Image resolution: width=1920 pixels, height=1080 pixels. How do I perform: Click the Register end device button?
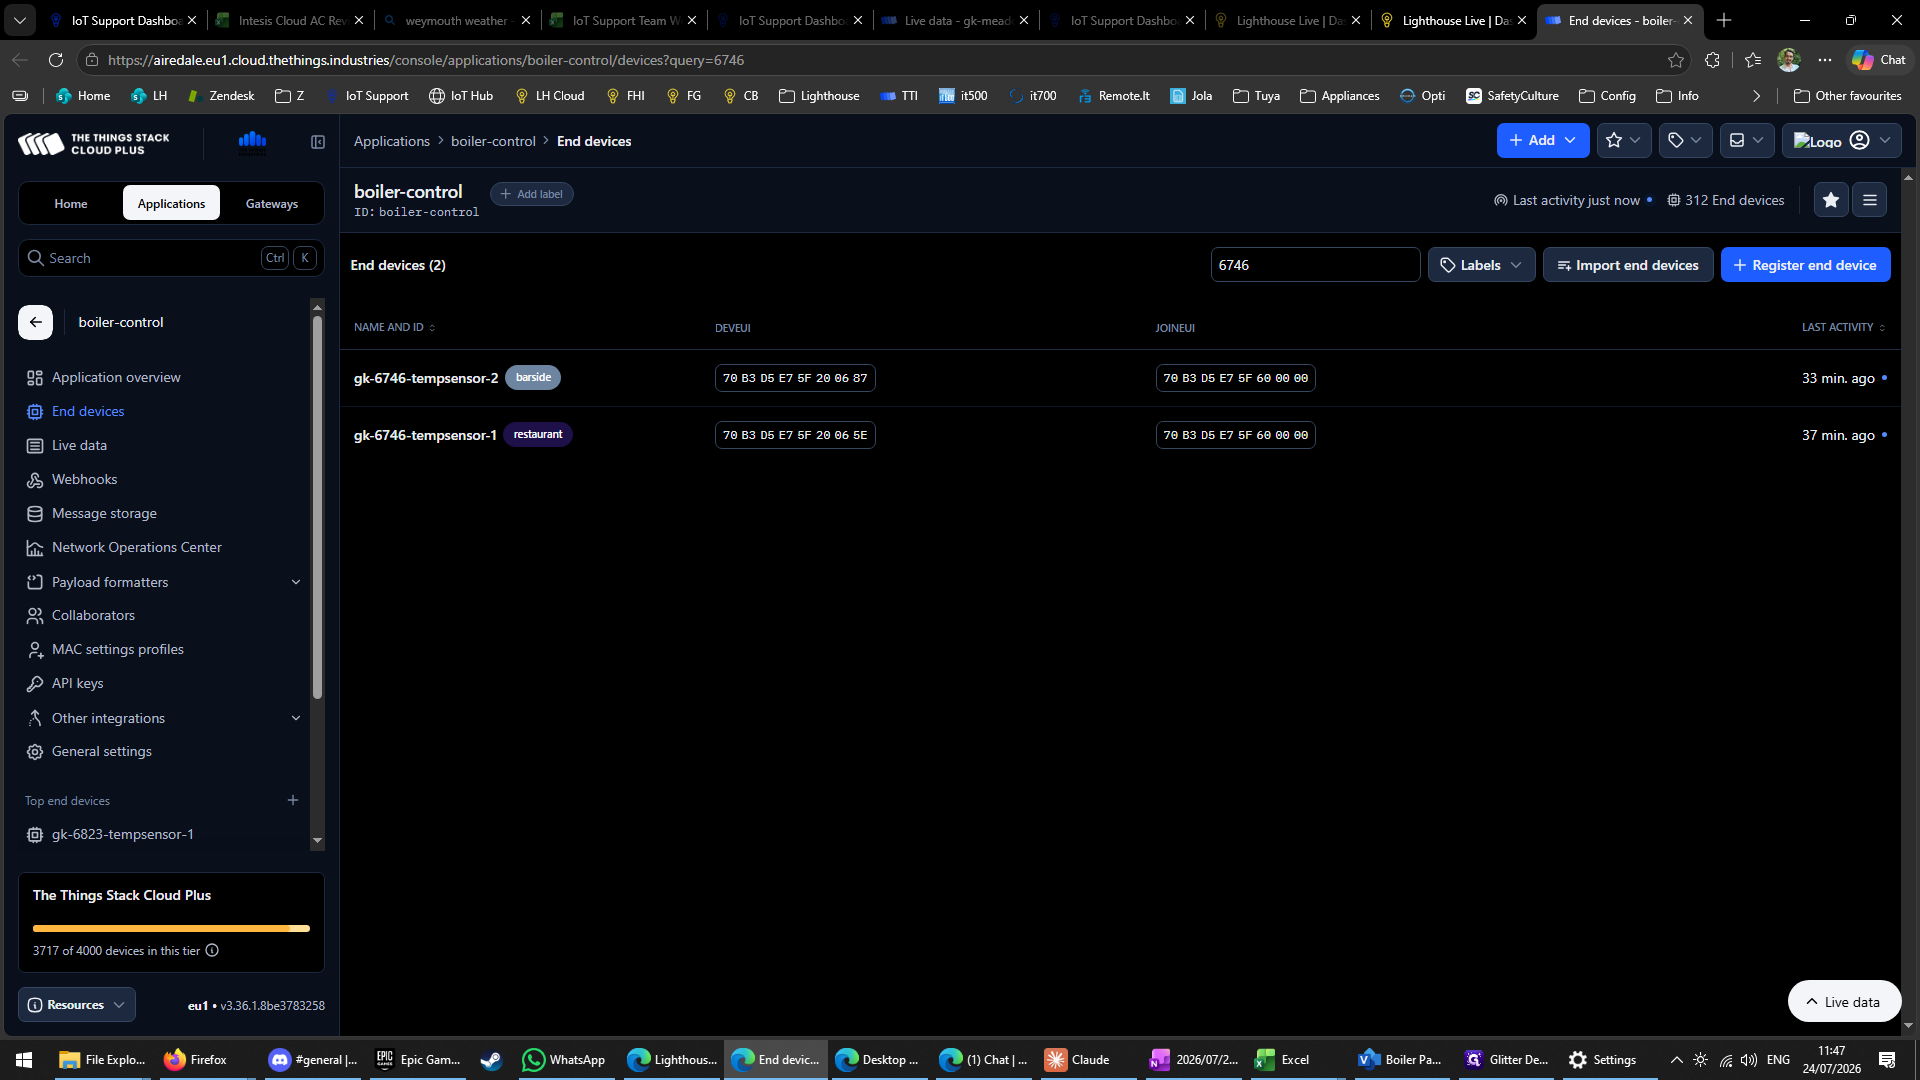(1805, 265)
